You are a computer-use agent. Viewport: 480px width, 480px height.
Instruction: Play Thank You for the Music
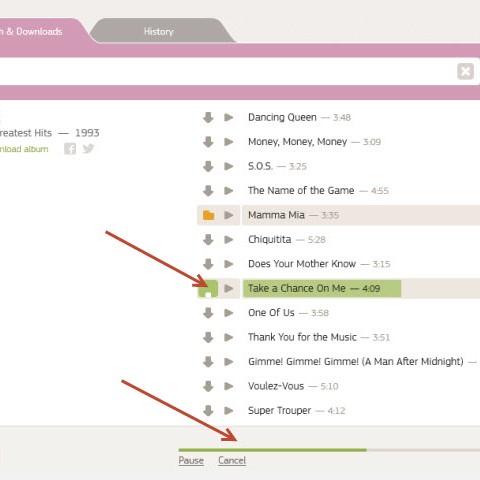pos(229,337)
